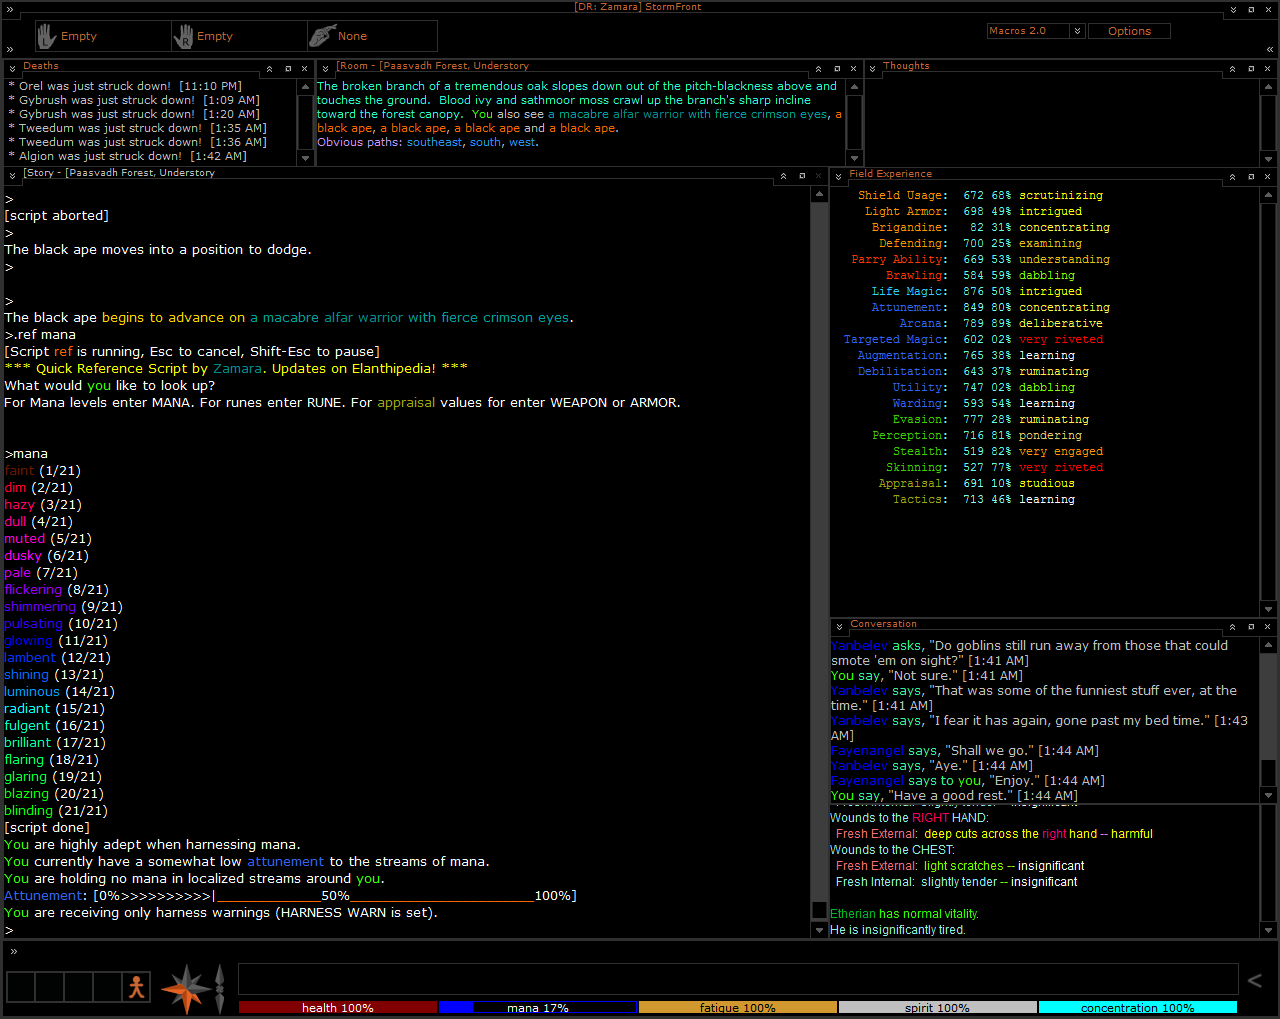Click the red health 100% bar

tap(338, 1008)
